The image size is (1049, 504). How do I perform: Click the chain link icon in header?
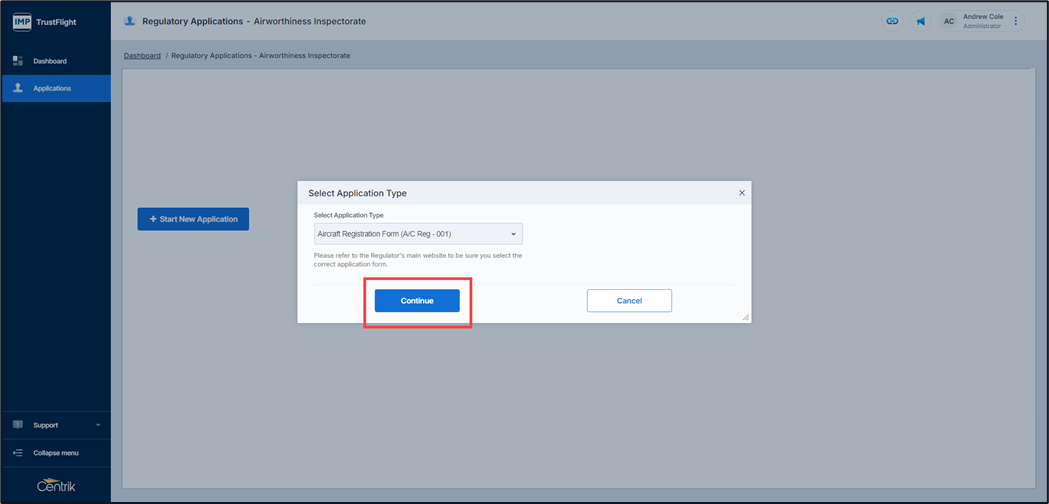coord(892,21)
